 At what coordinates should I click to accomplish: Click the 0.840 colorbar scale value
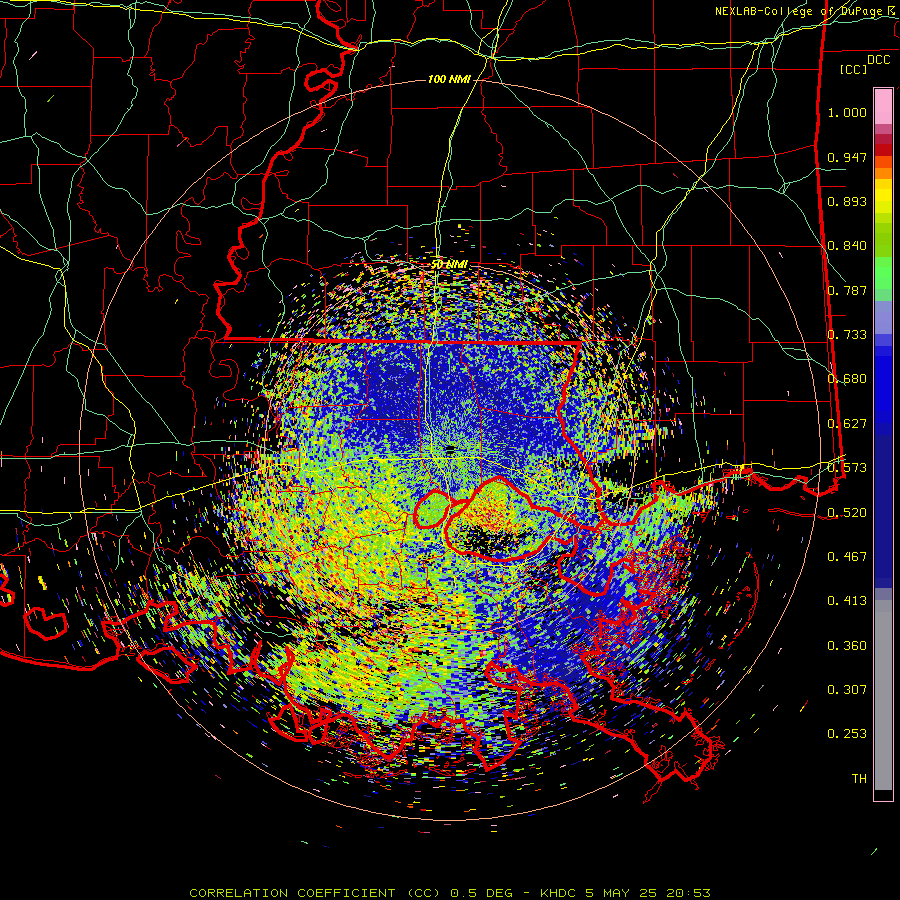847,246
